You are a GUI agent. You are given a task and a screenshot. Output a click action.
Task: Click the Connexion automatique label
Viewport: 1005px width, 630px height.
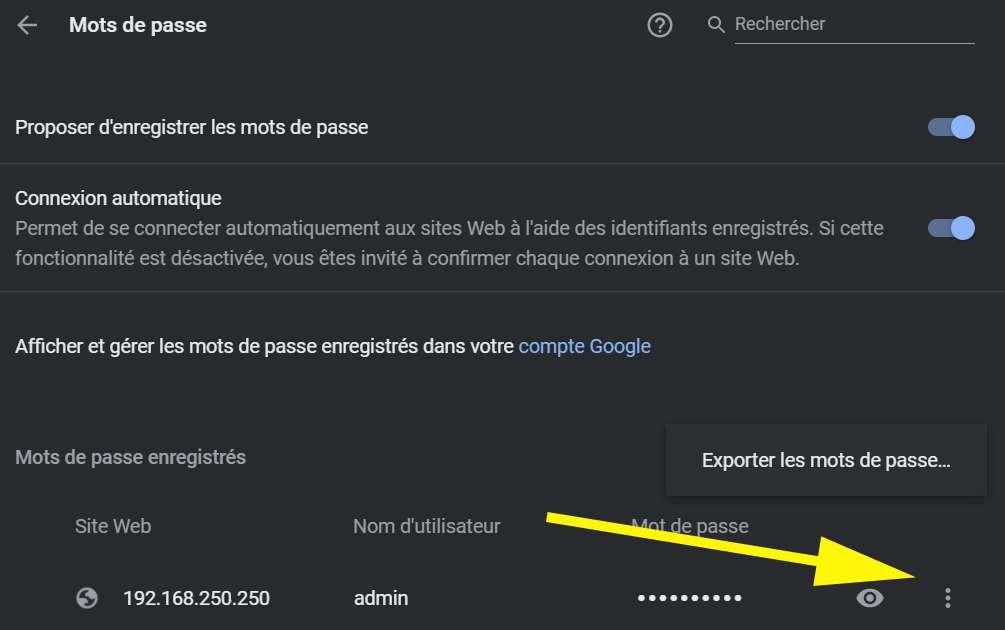[119, 198]
